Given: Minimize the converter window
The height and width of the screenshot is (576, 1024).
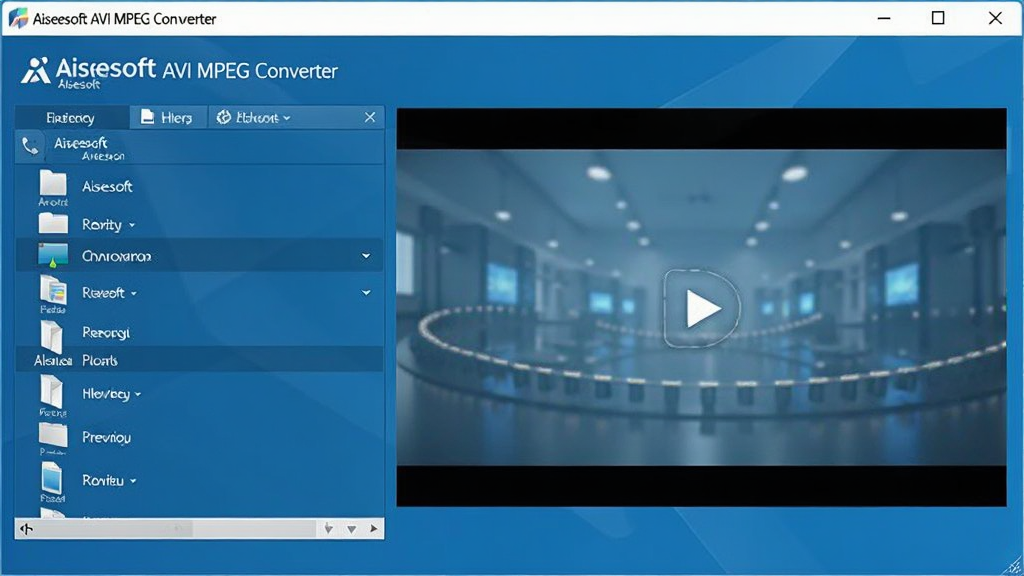Looking at the screenshot, I should pyautogui.click(x=884, y=18).
